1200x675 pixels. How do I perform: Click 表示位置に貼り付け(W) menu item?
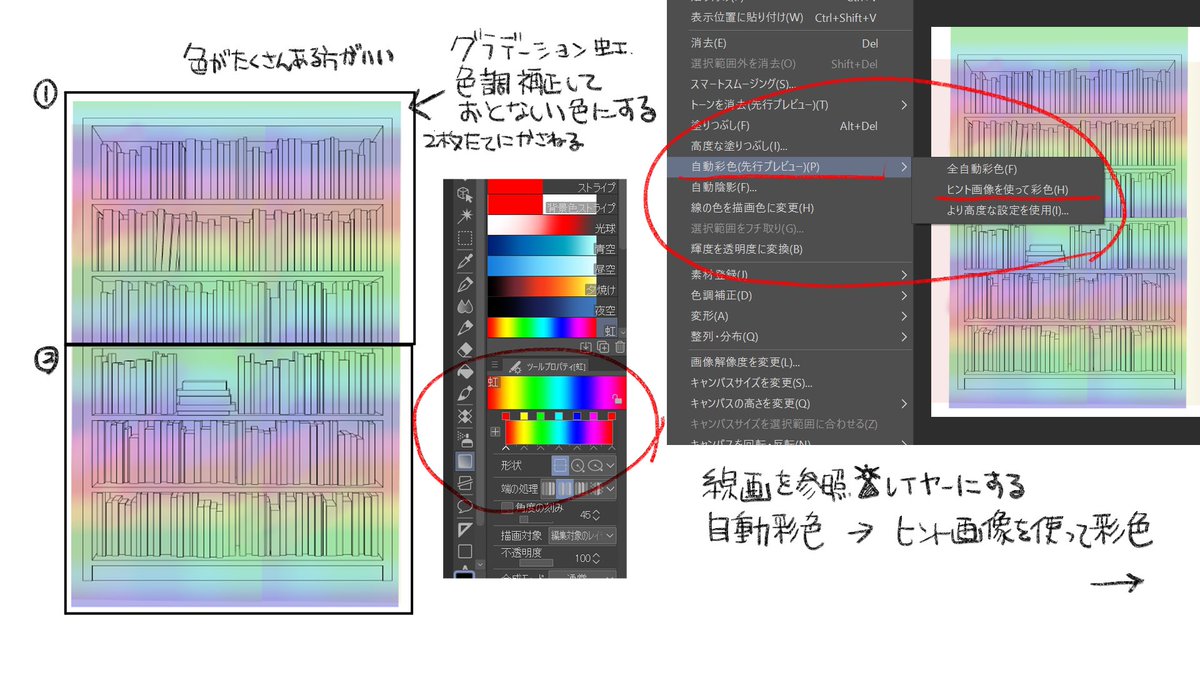click(x=790, y=17)
